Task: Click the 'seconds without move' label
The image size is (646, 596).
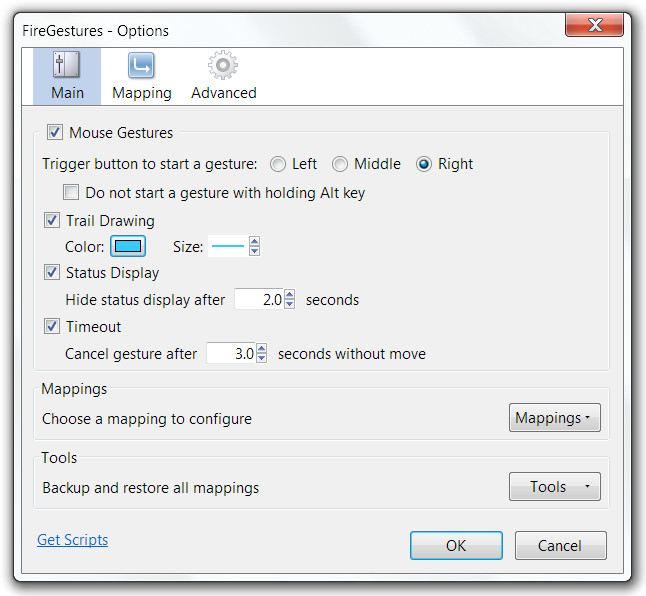Action: tap(352, 354)
